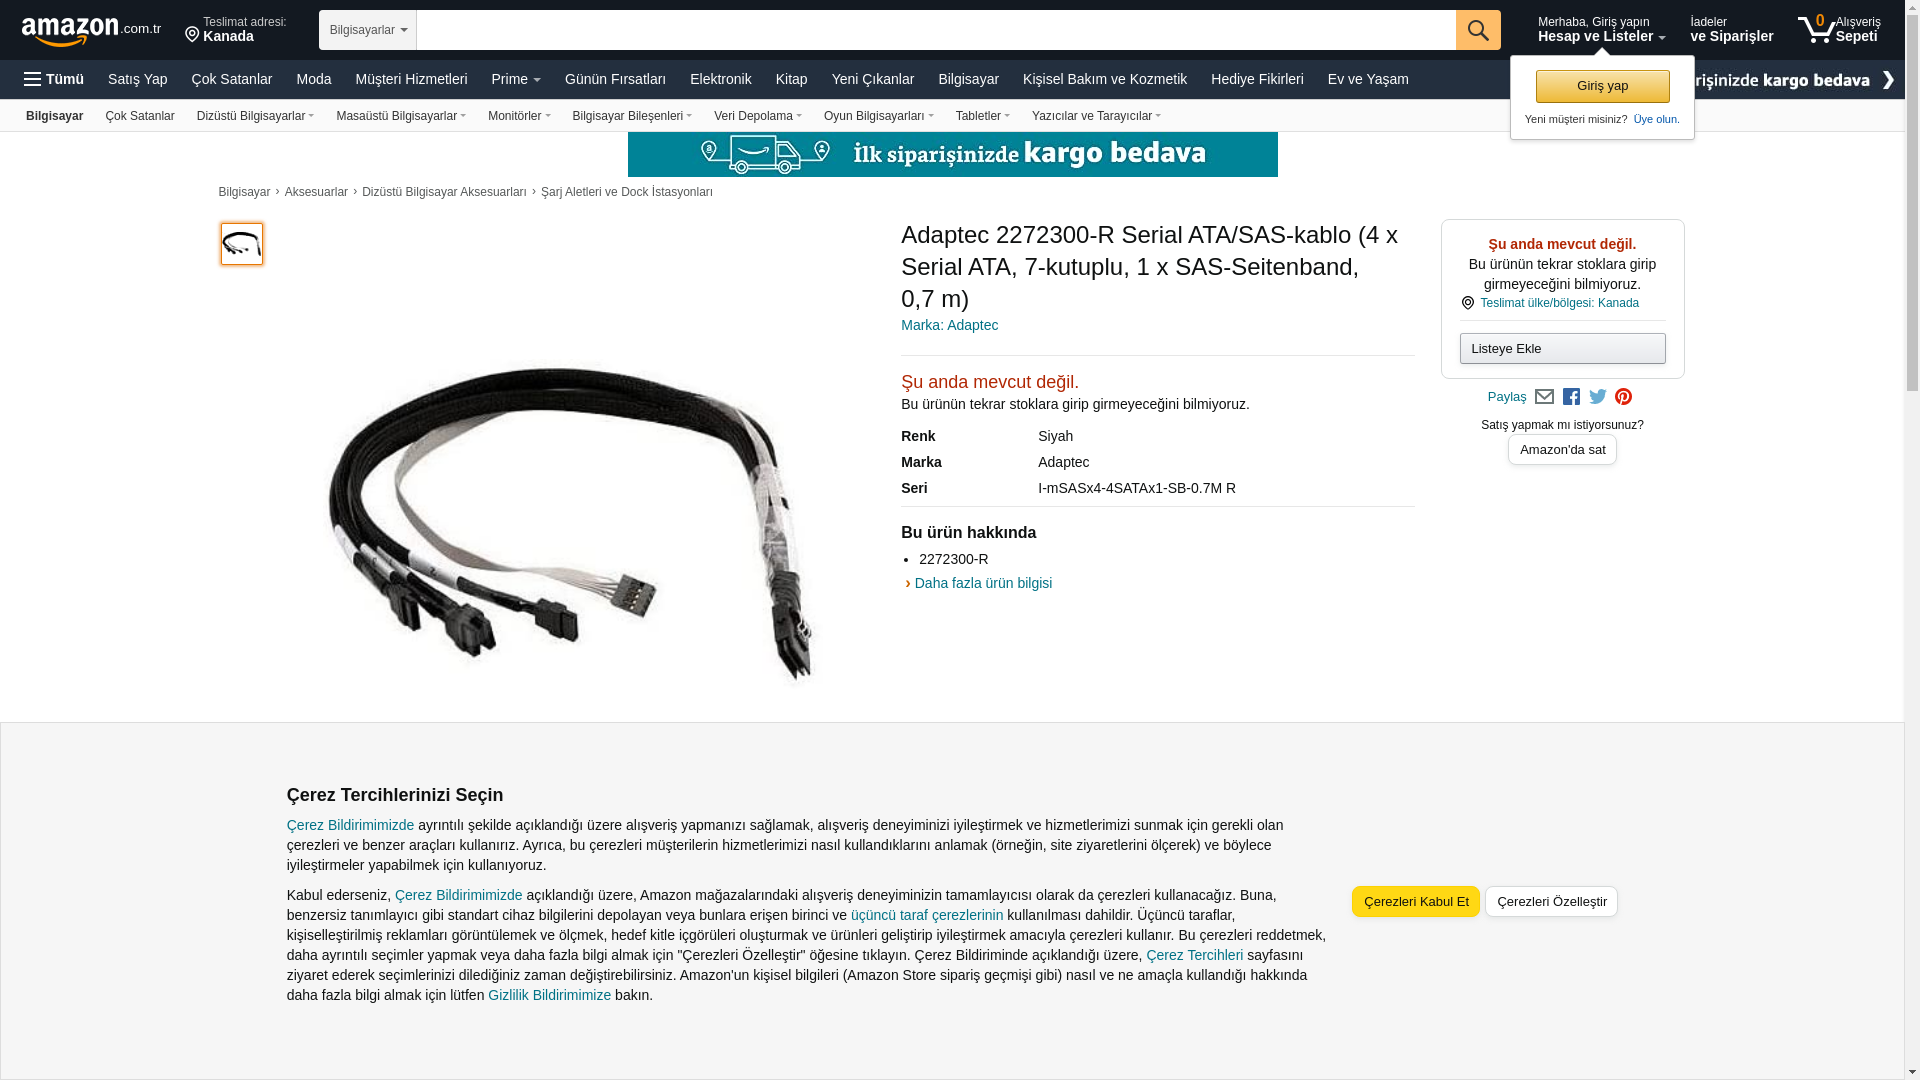Image resolution: width=1920 pixels, height=1080 pixels.
Task: Click the Giriş yap sign-in button
Action: [x=1602, y=86]
